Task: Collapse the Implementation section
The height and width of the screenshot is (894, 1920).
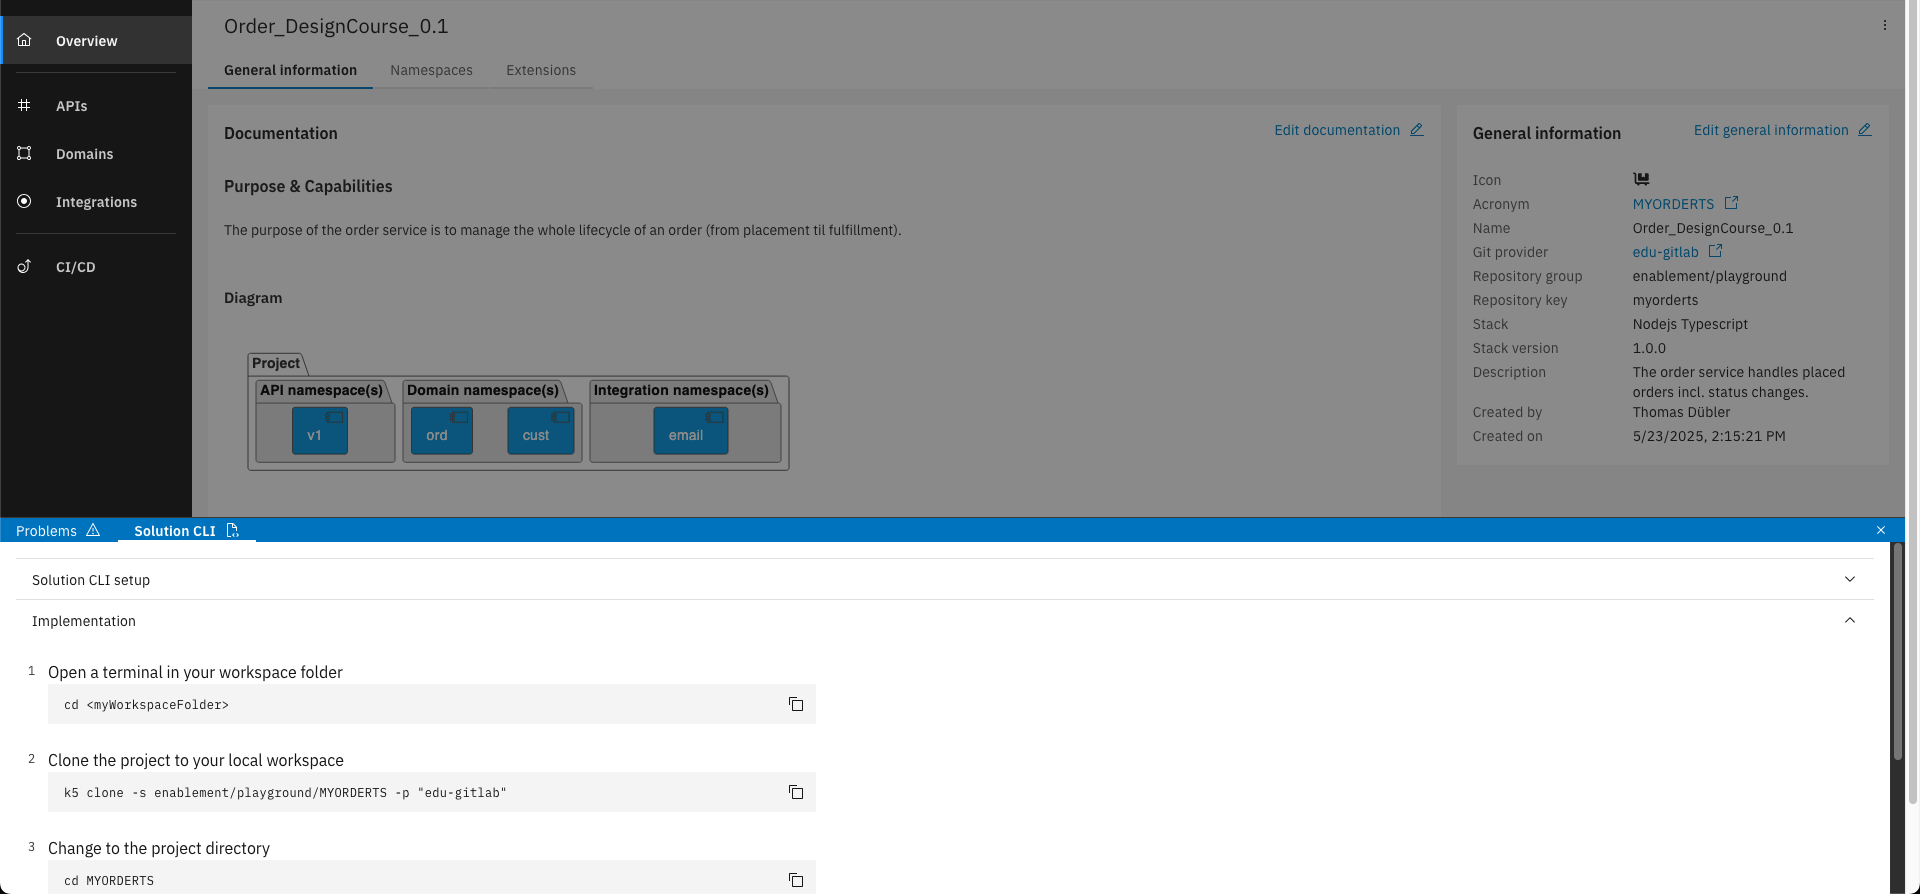Action: click(x=1850, y=620)
